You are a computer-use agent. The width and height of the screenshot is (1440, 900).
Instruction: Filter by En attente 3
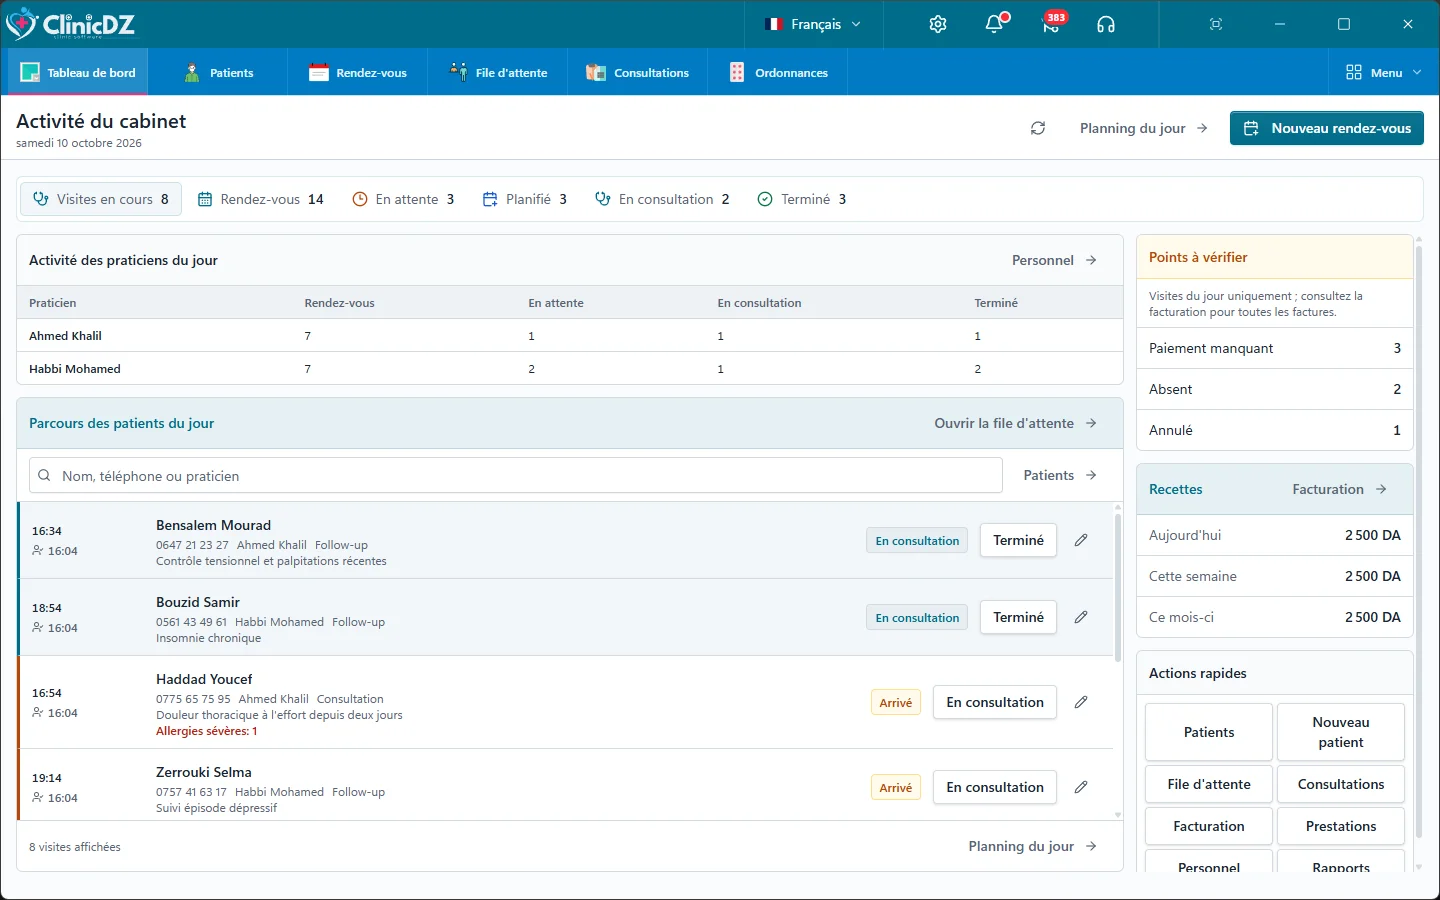pyautogui.click(x=404, y=199)
